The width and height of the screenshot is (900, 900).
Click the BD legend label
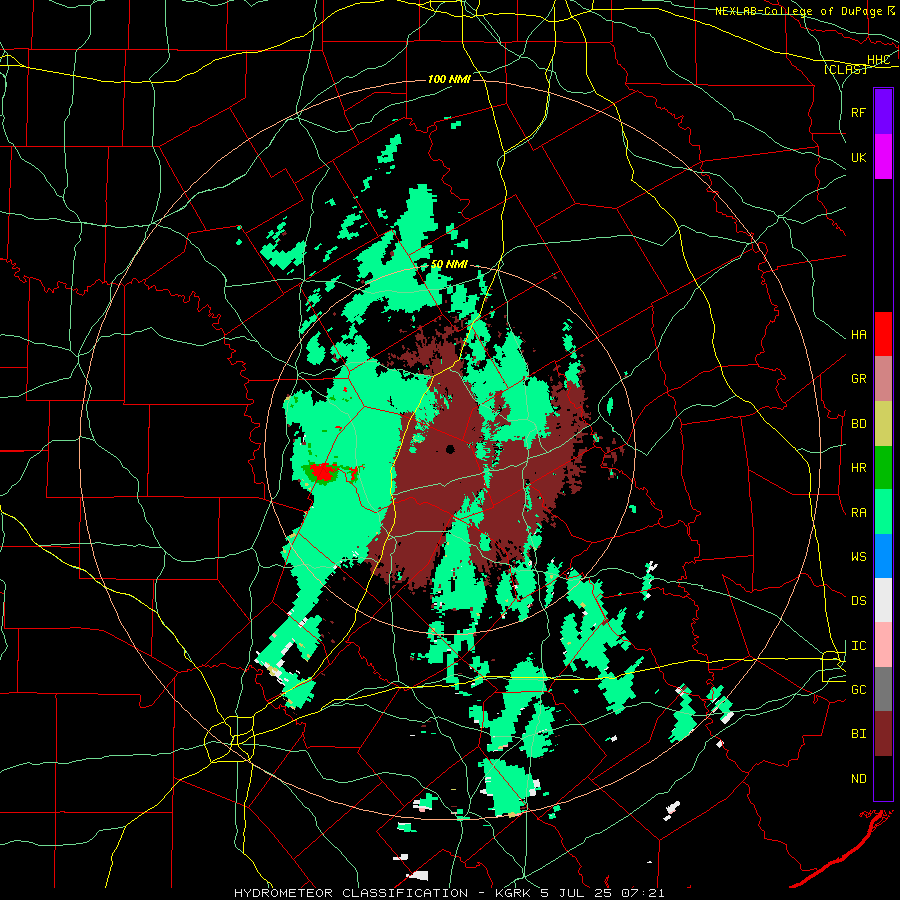tap(858, 424)
